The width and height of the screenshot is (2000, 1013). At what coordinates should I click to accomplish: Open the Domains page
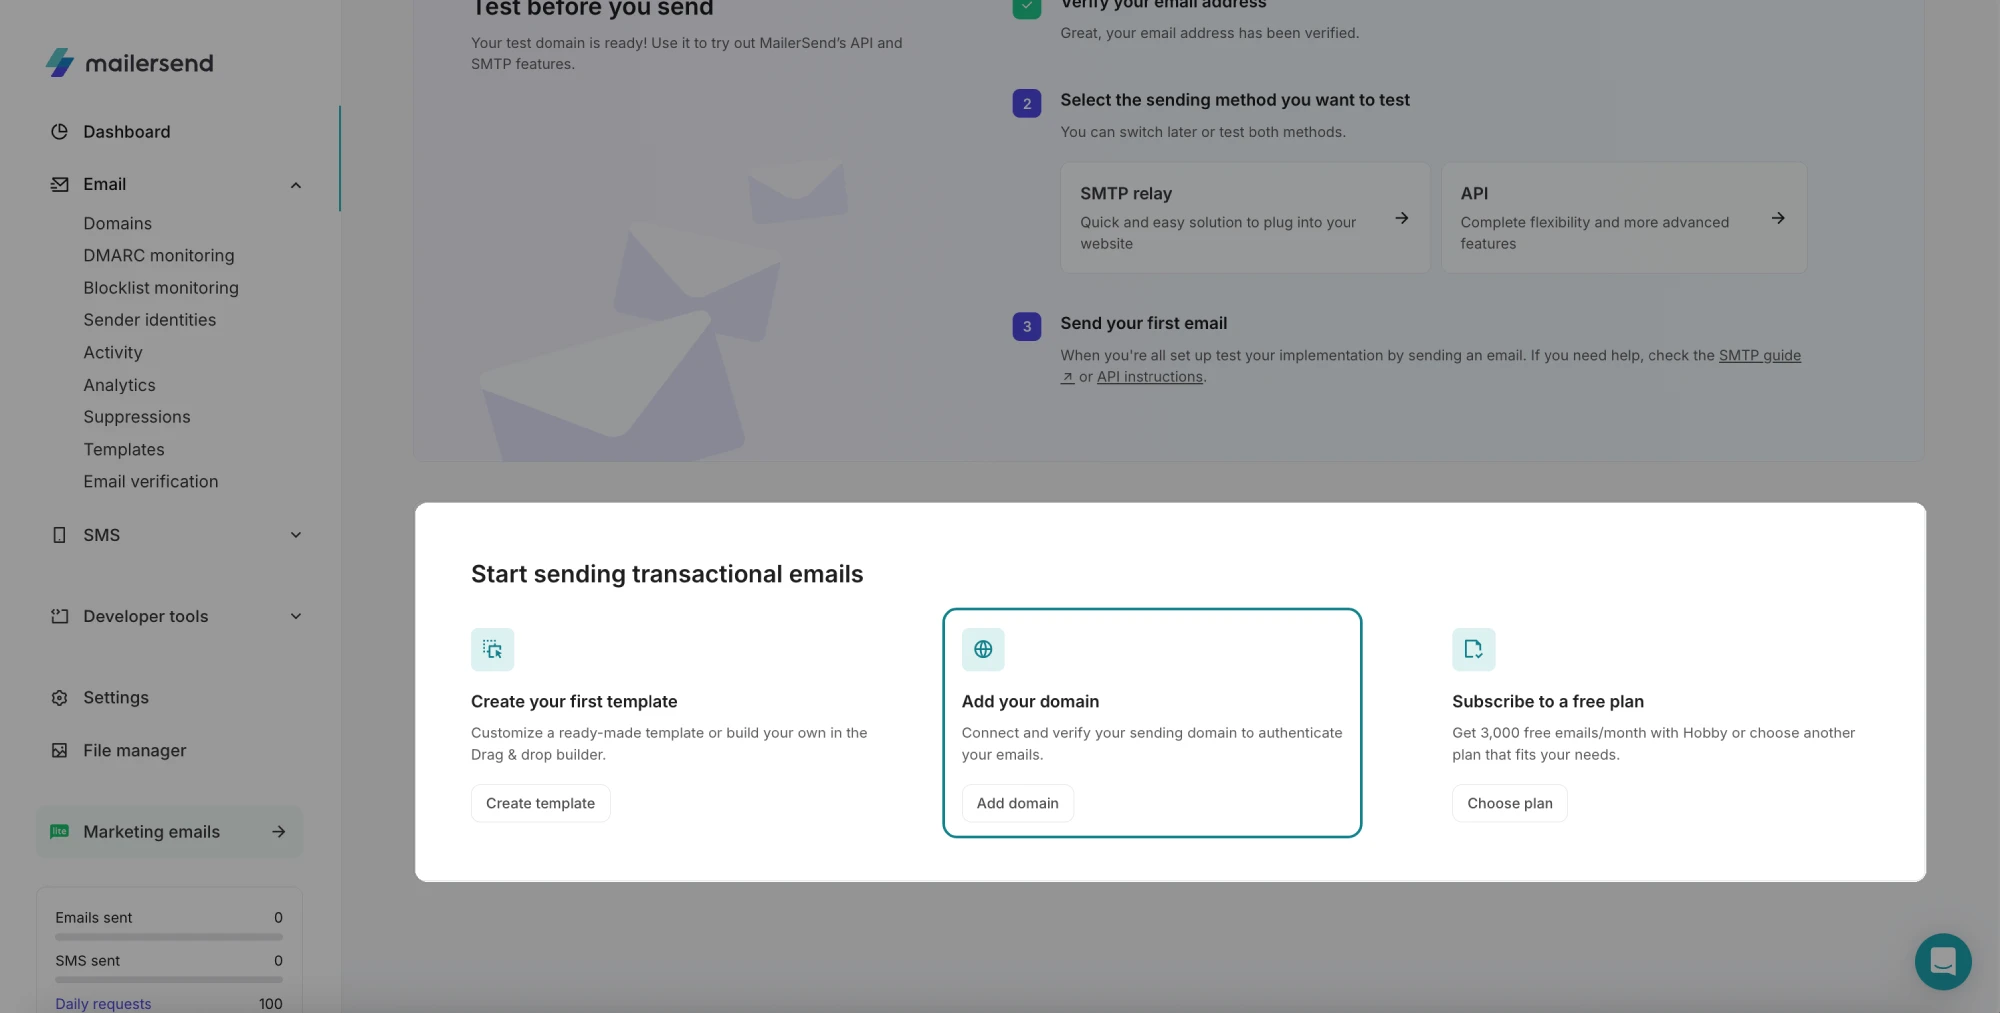117,223
